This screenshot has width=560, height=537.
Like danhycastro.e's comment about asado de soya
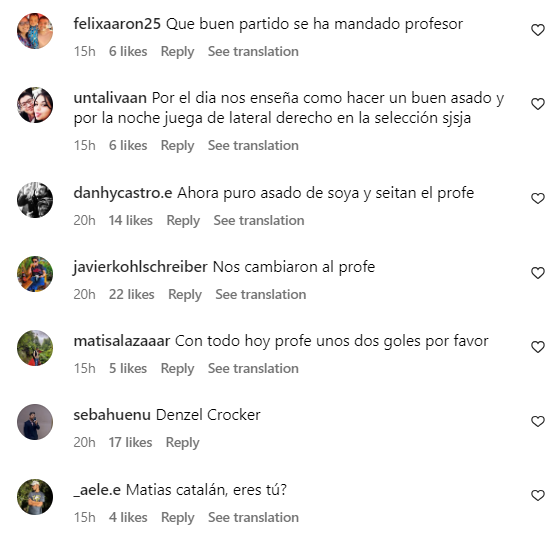(x=538, y=199)
